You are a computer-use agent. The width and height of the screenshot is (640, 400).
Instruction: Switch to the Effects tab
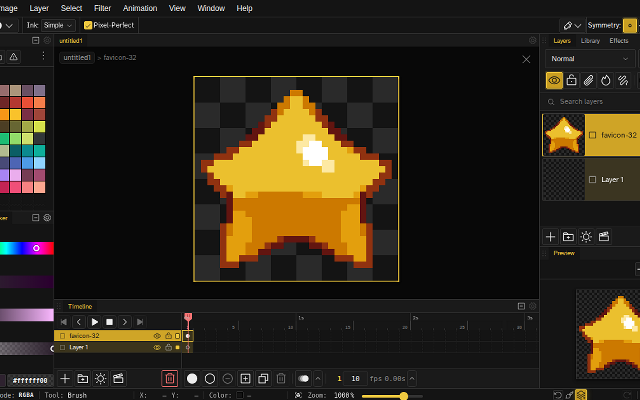pyautogui.click(x=619, y=41)
